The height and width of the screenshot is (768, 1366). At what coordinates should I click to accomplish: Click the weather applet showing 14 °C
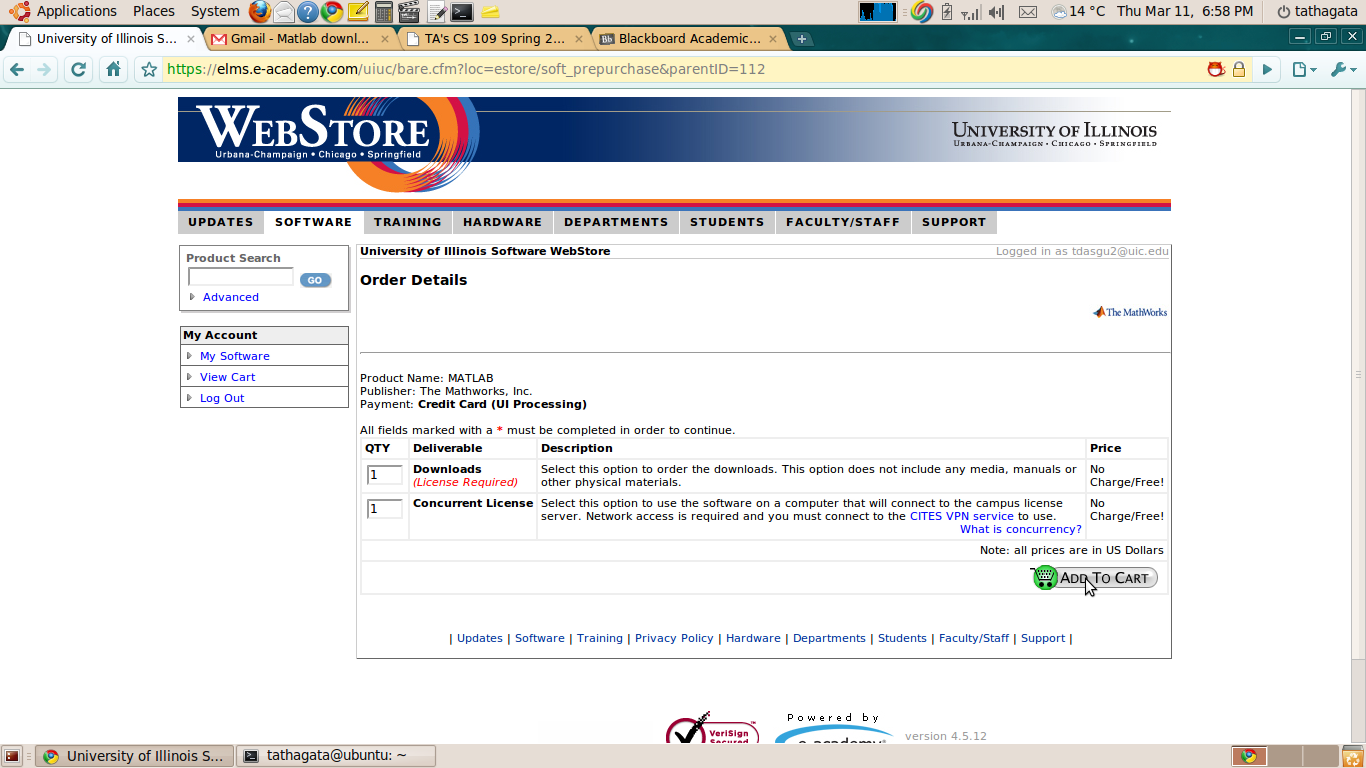1078,12
